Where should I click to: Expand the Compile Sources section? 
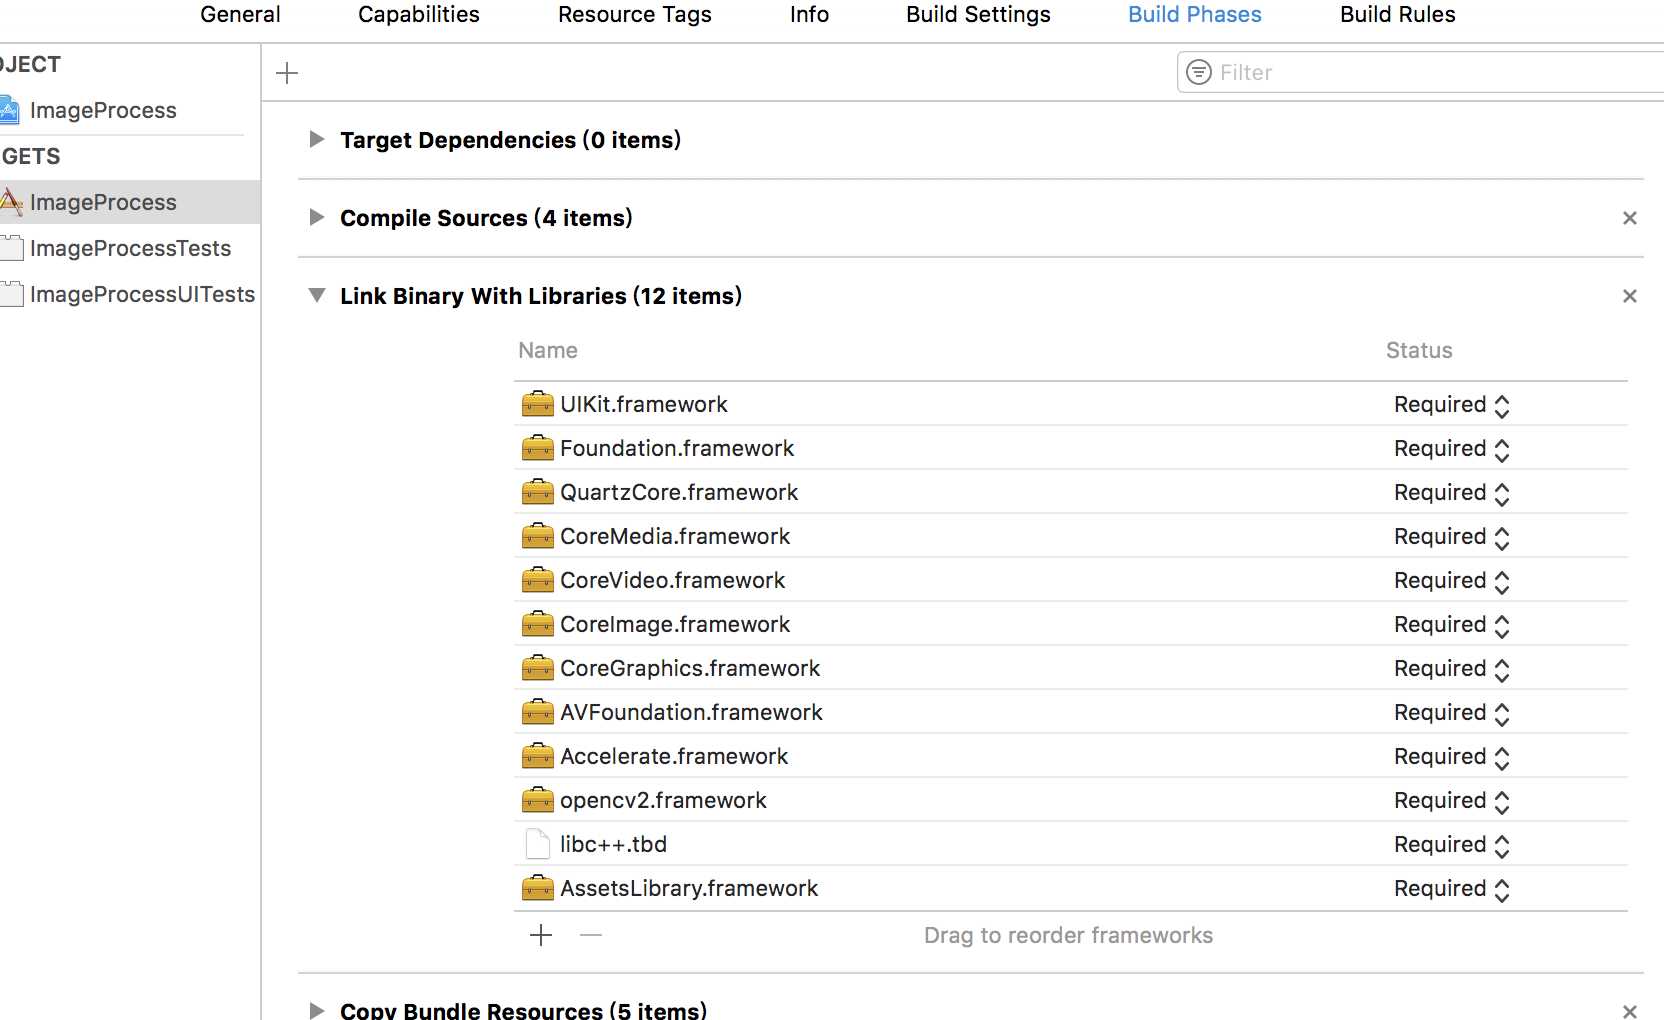[x=317, y=218]
